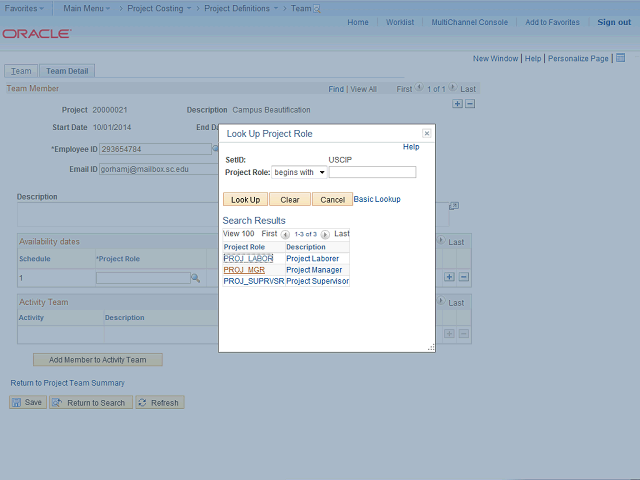Open the Favorites menu
640x480 pixels.
pyautogui.click(x=24, y=8)
